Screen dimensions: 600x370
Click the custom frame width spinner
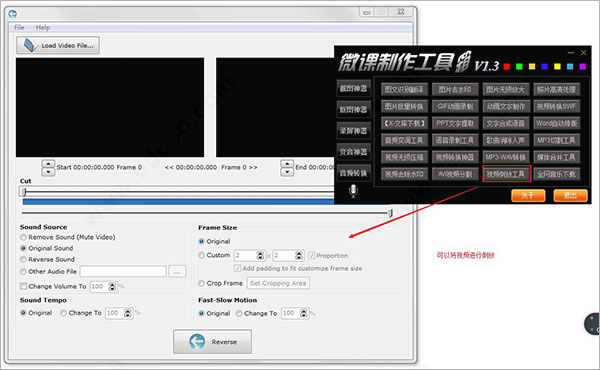coord(260,255)
